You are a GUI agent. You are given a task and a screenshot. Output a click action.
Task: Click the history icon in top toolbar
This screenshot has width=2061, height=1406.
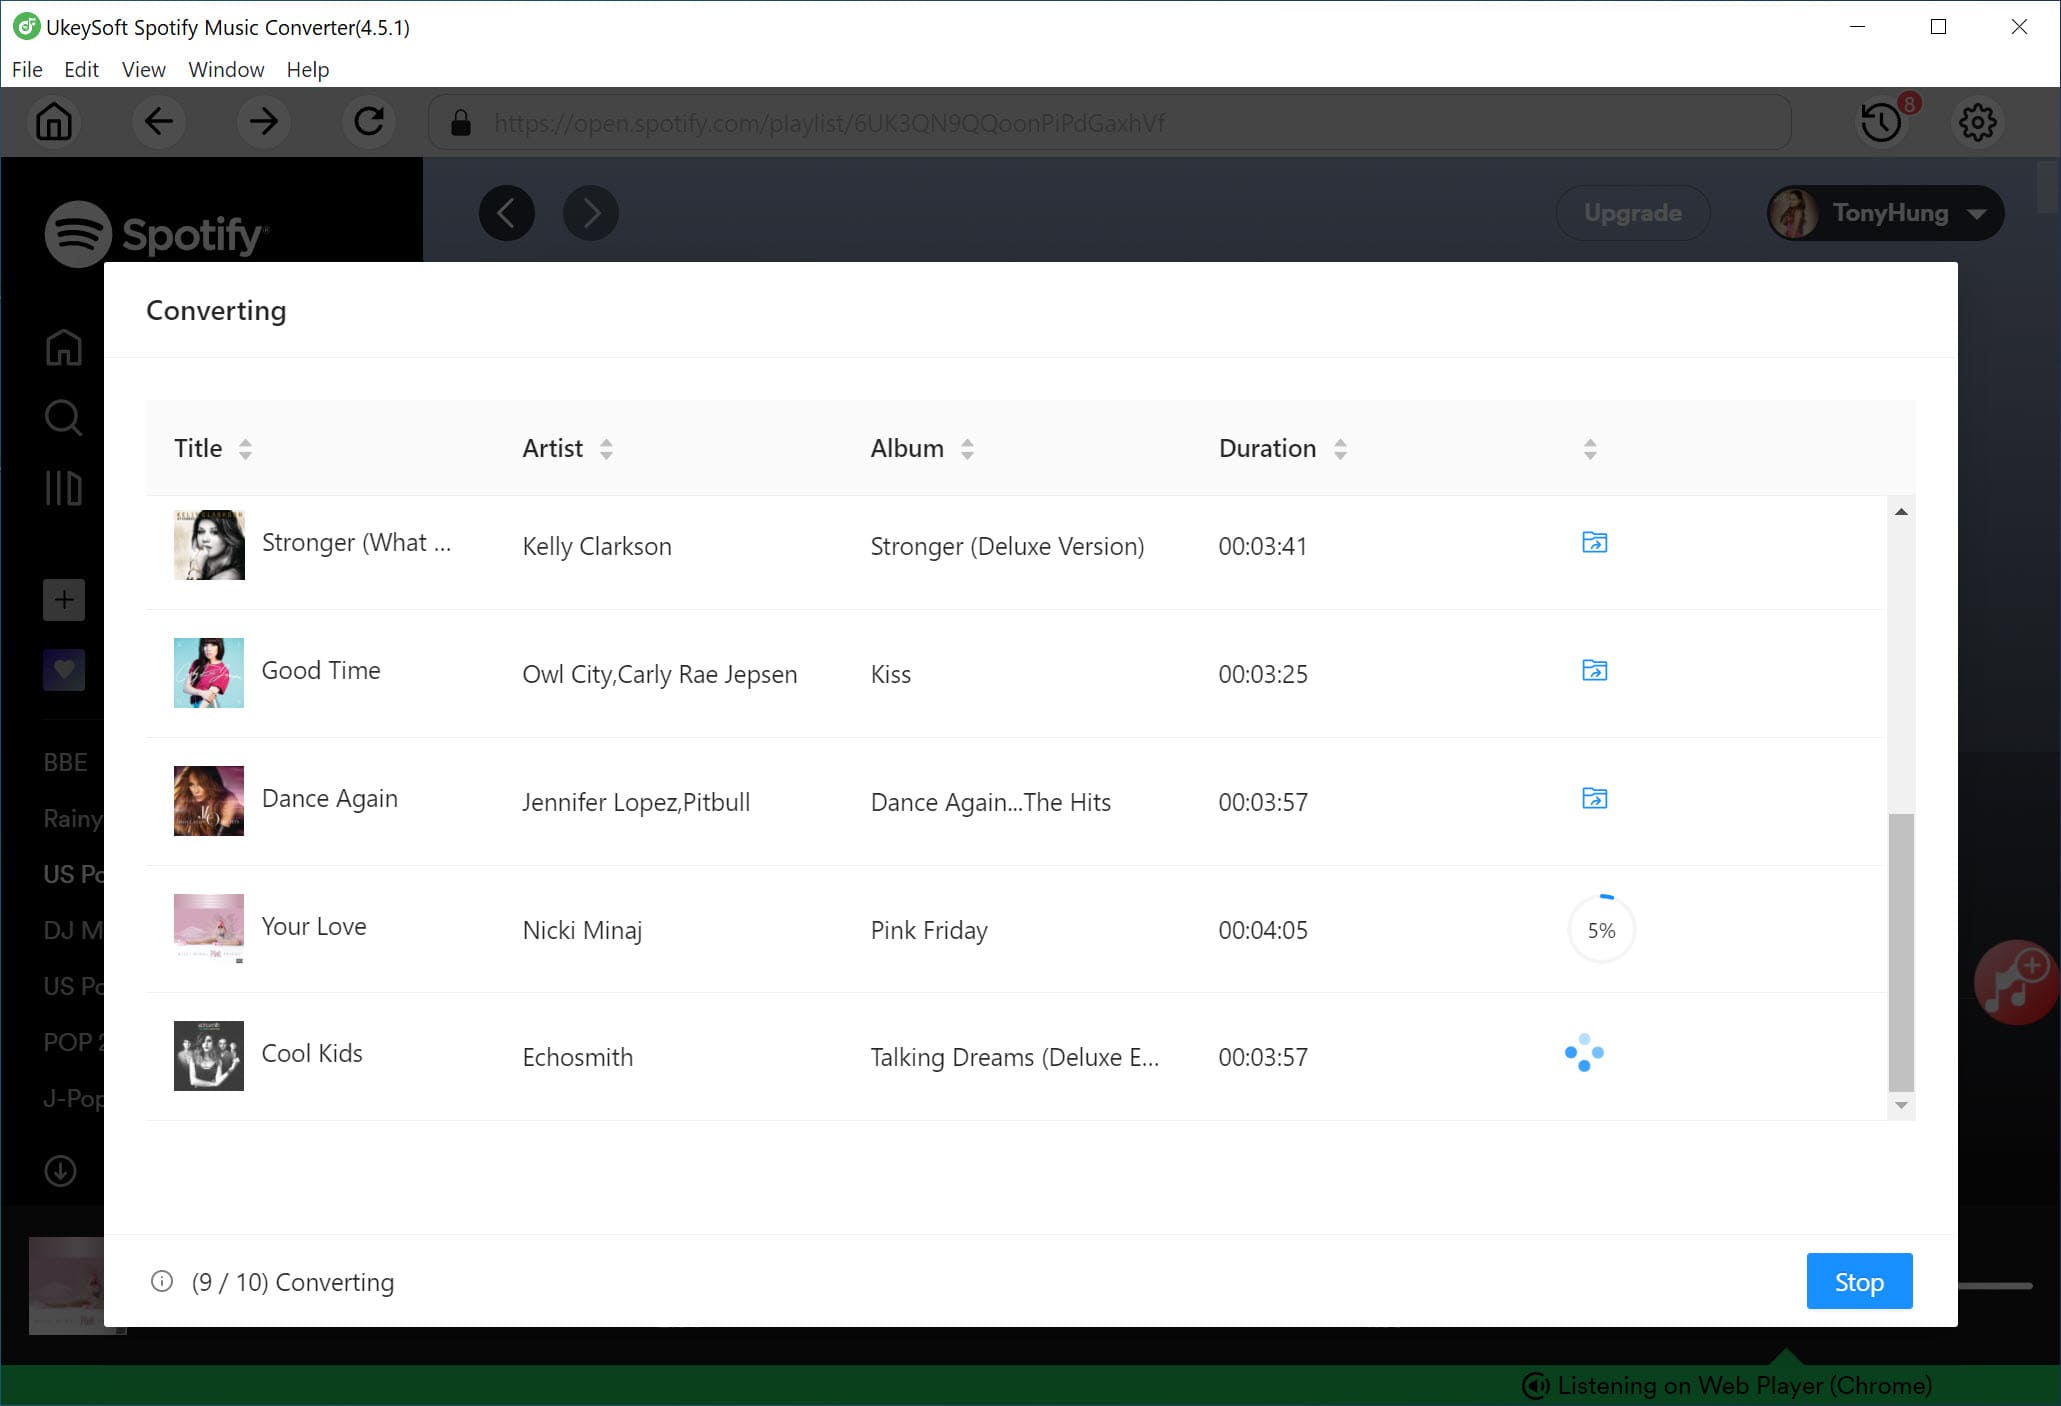tap(1881, 124)
